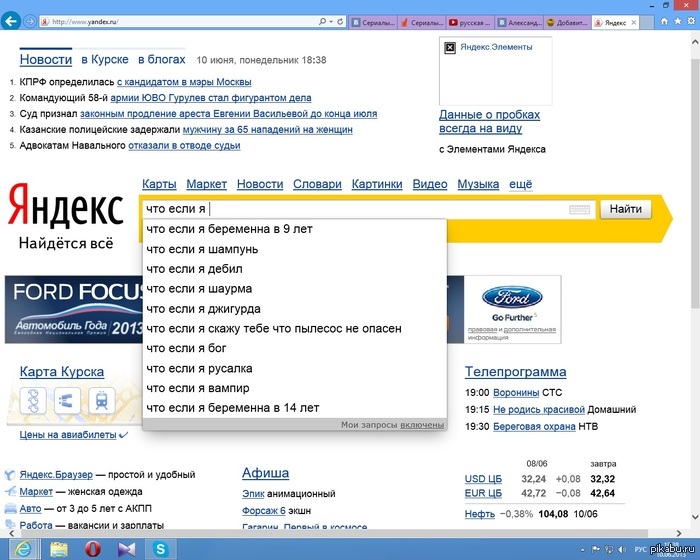
Task: Switch to the Добавит... browser tab
Action: (x=568, y=22)
